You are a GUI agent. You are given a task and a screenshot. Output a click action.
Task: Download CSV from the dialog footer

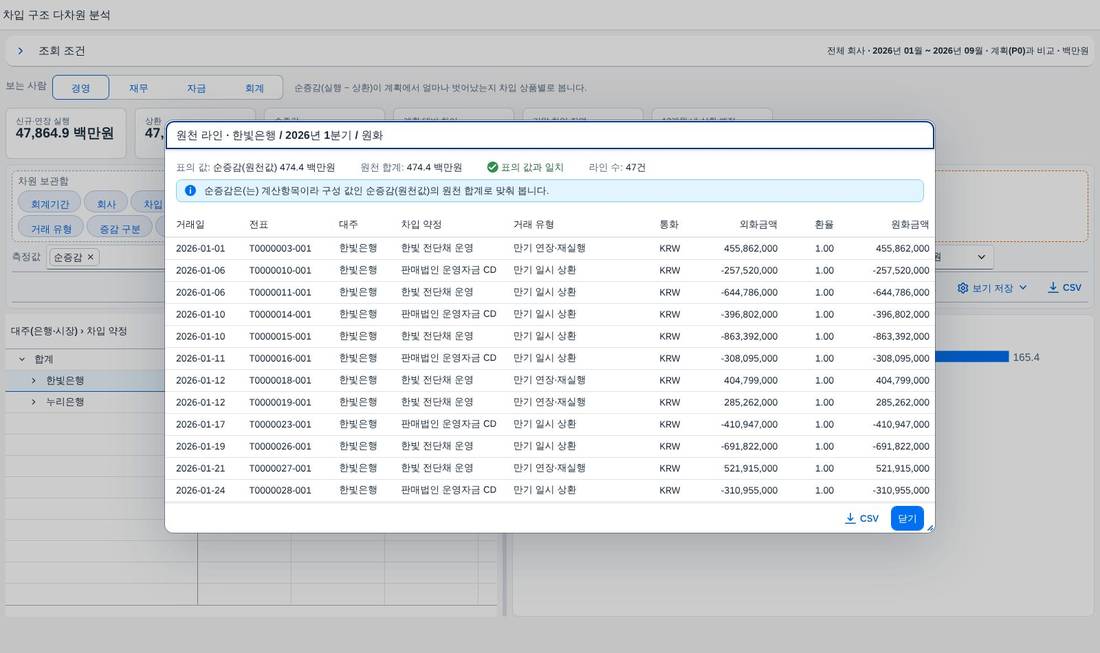click(861, 518)
